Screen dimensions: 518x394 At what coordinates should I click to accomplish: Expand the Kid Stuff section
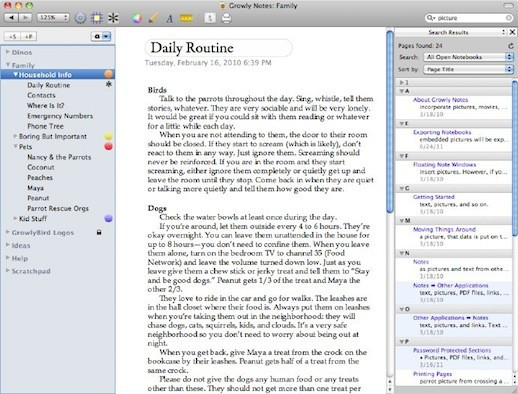coord(15,218)
